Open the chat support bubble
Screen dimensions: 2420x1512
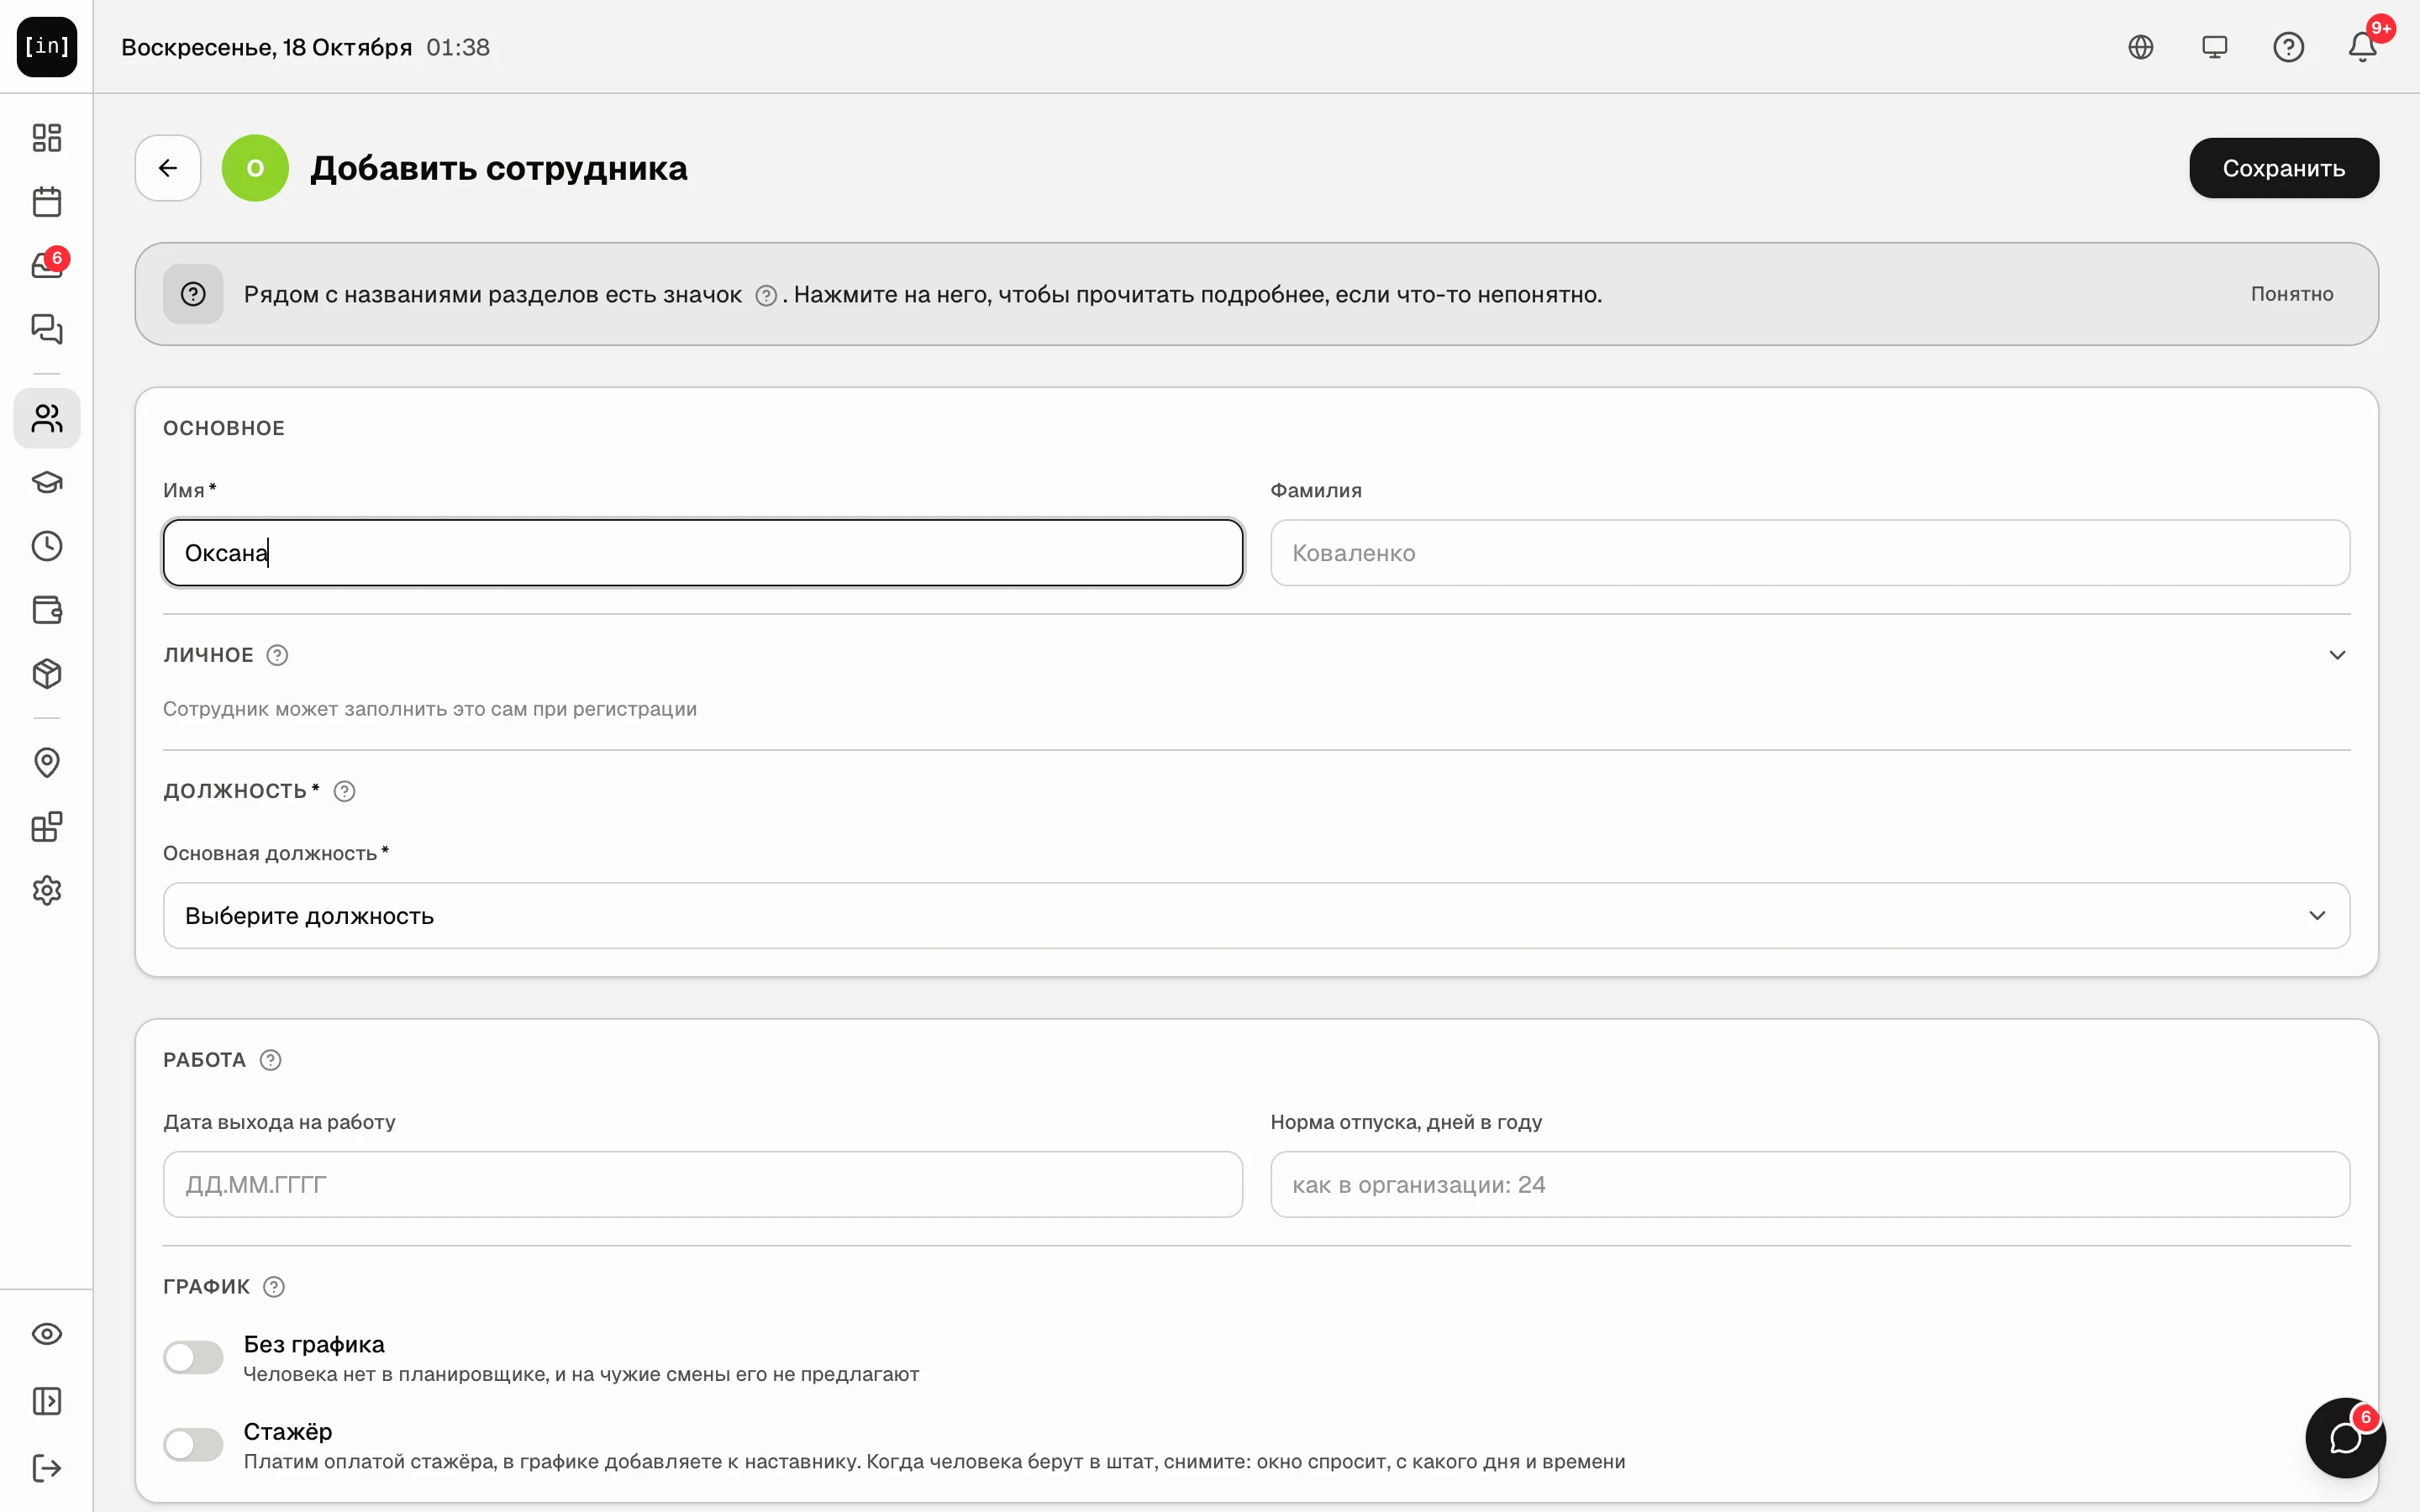pos(2345,1438)
